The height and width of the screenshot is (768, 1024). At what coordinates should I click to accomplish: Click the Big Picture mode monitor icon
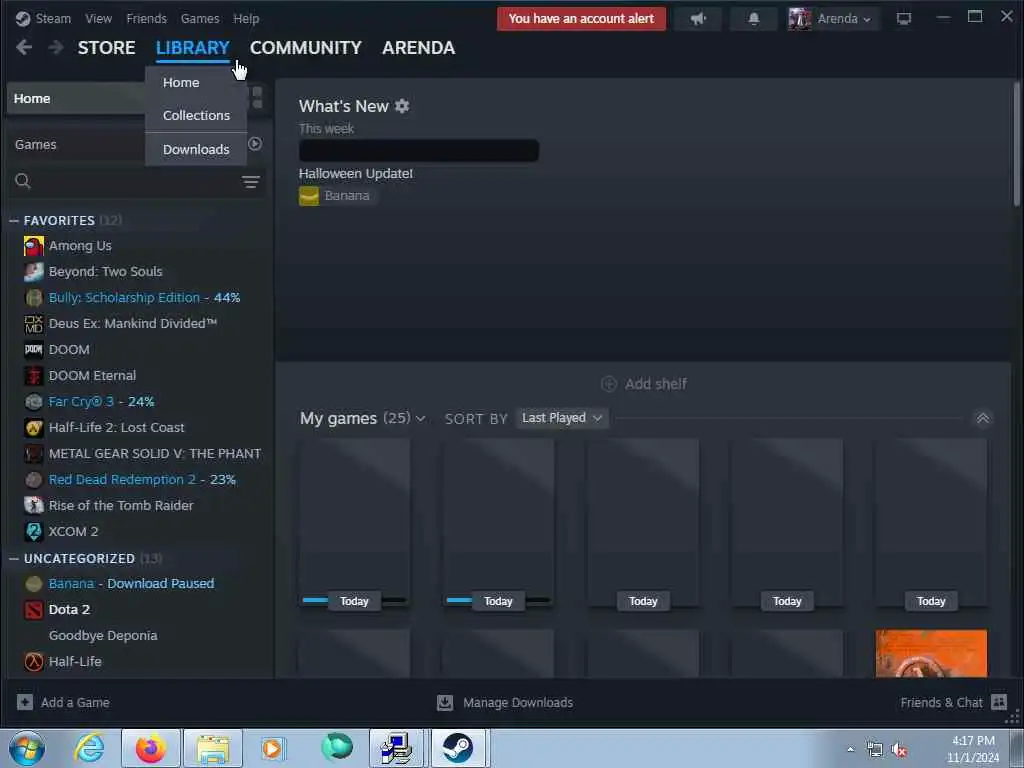(904, 18)
